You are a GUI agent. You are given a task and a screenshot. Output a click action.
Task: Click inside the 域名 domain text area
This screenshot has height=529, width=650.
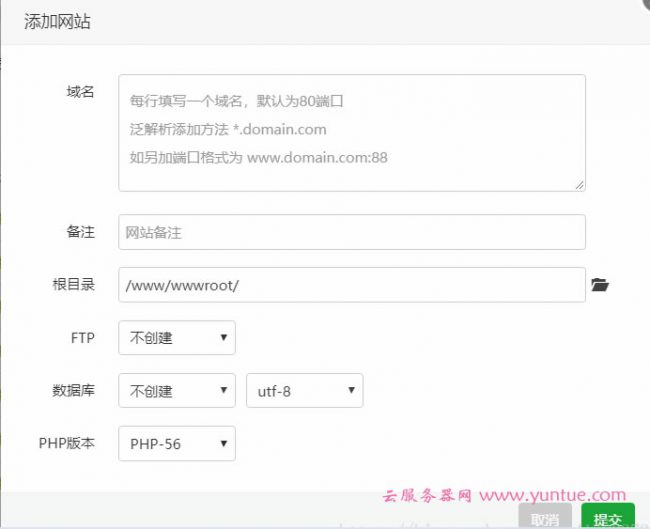(x=351, y=132)
